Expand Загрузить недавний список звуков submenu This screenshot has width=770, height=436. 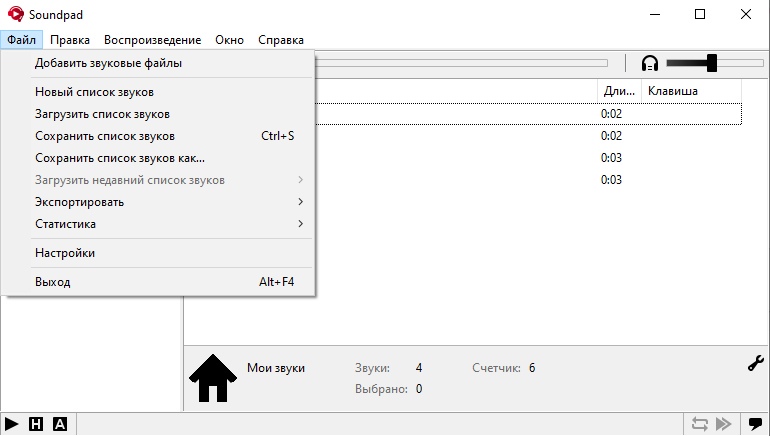[158, 180]
